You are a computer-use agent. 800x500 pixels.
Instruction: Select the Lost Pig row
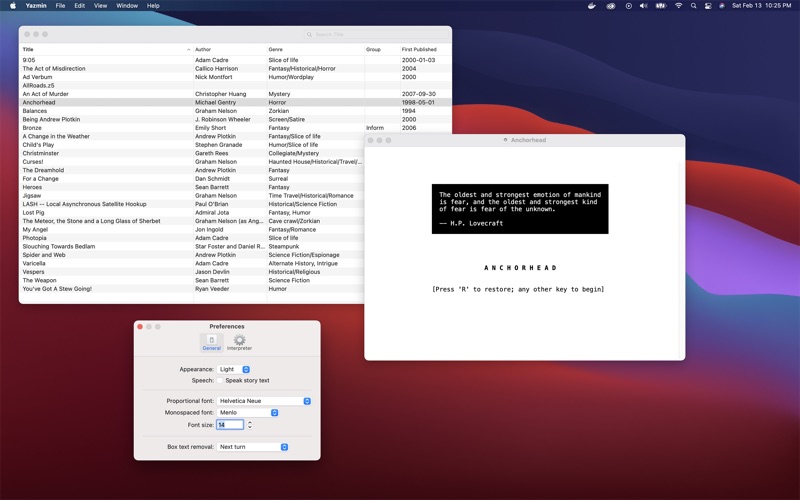coord(192,212)
